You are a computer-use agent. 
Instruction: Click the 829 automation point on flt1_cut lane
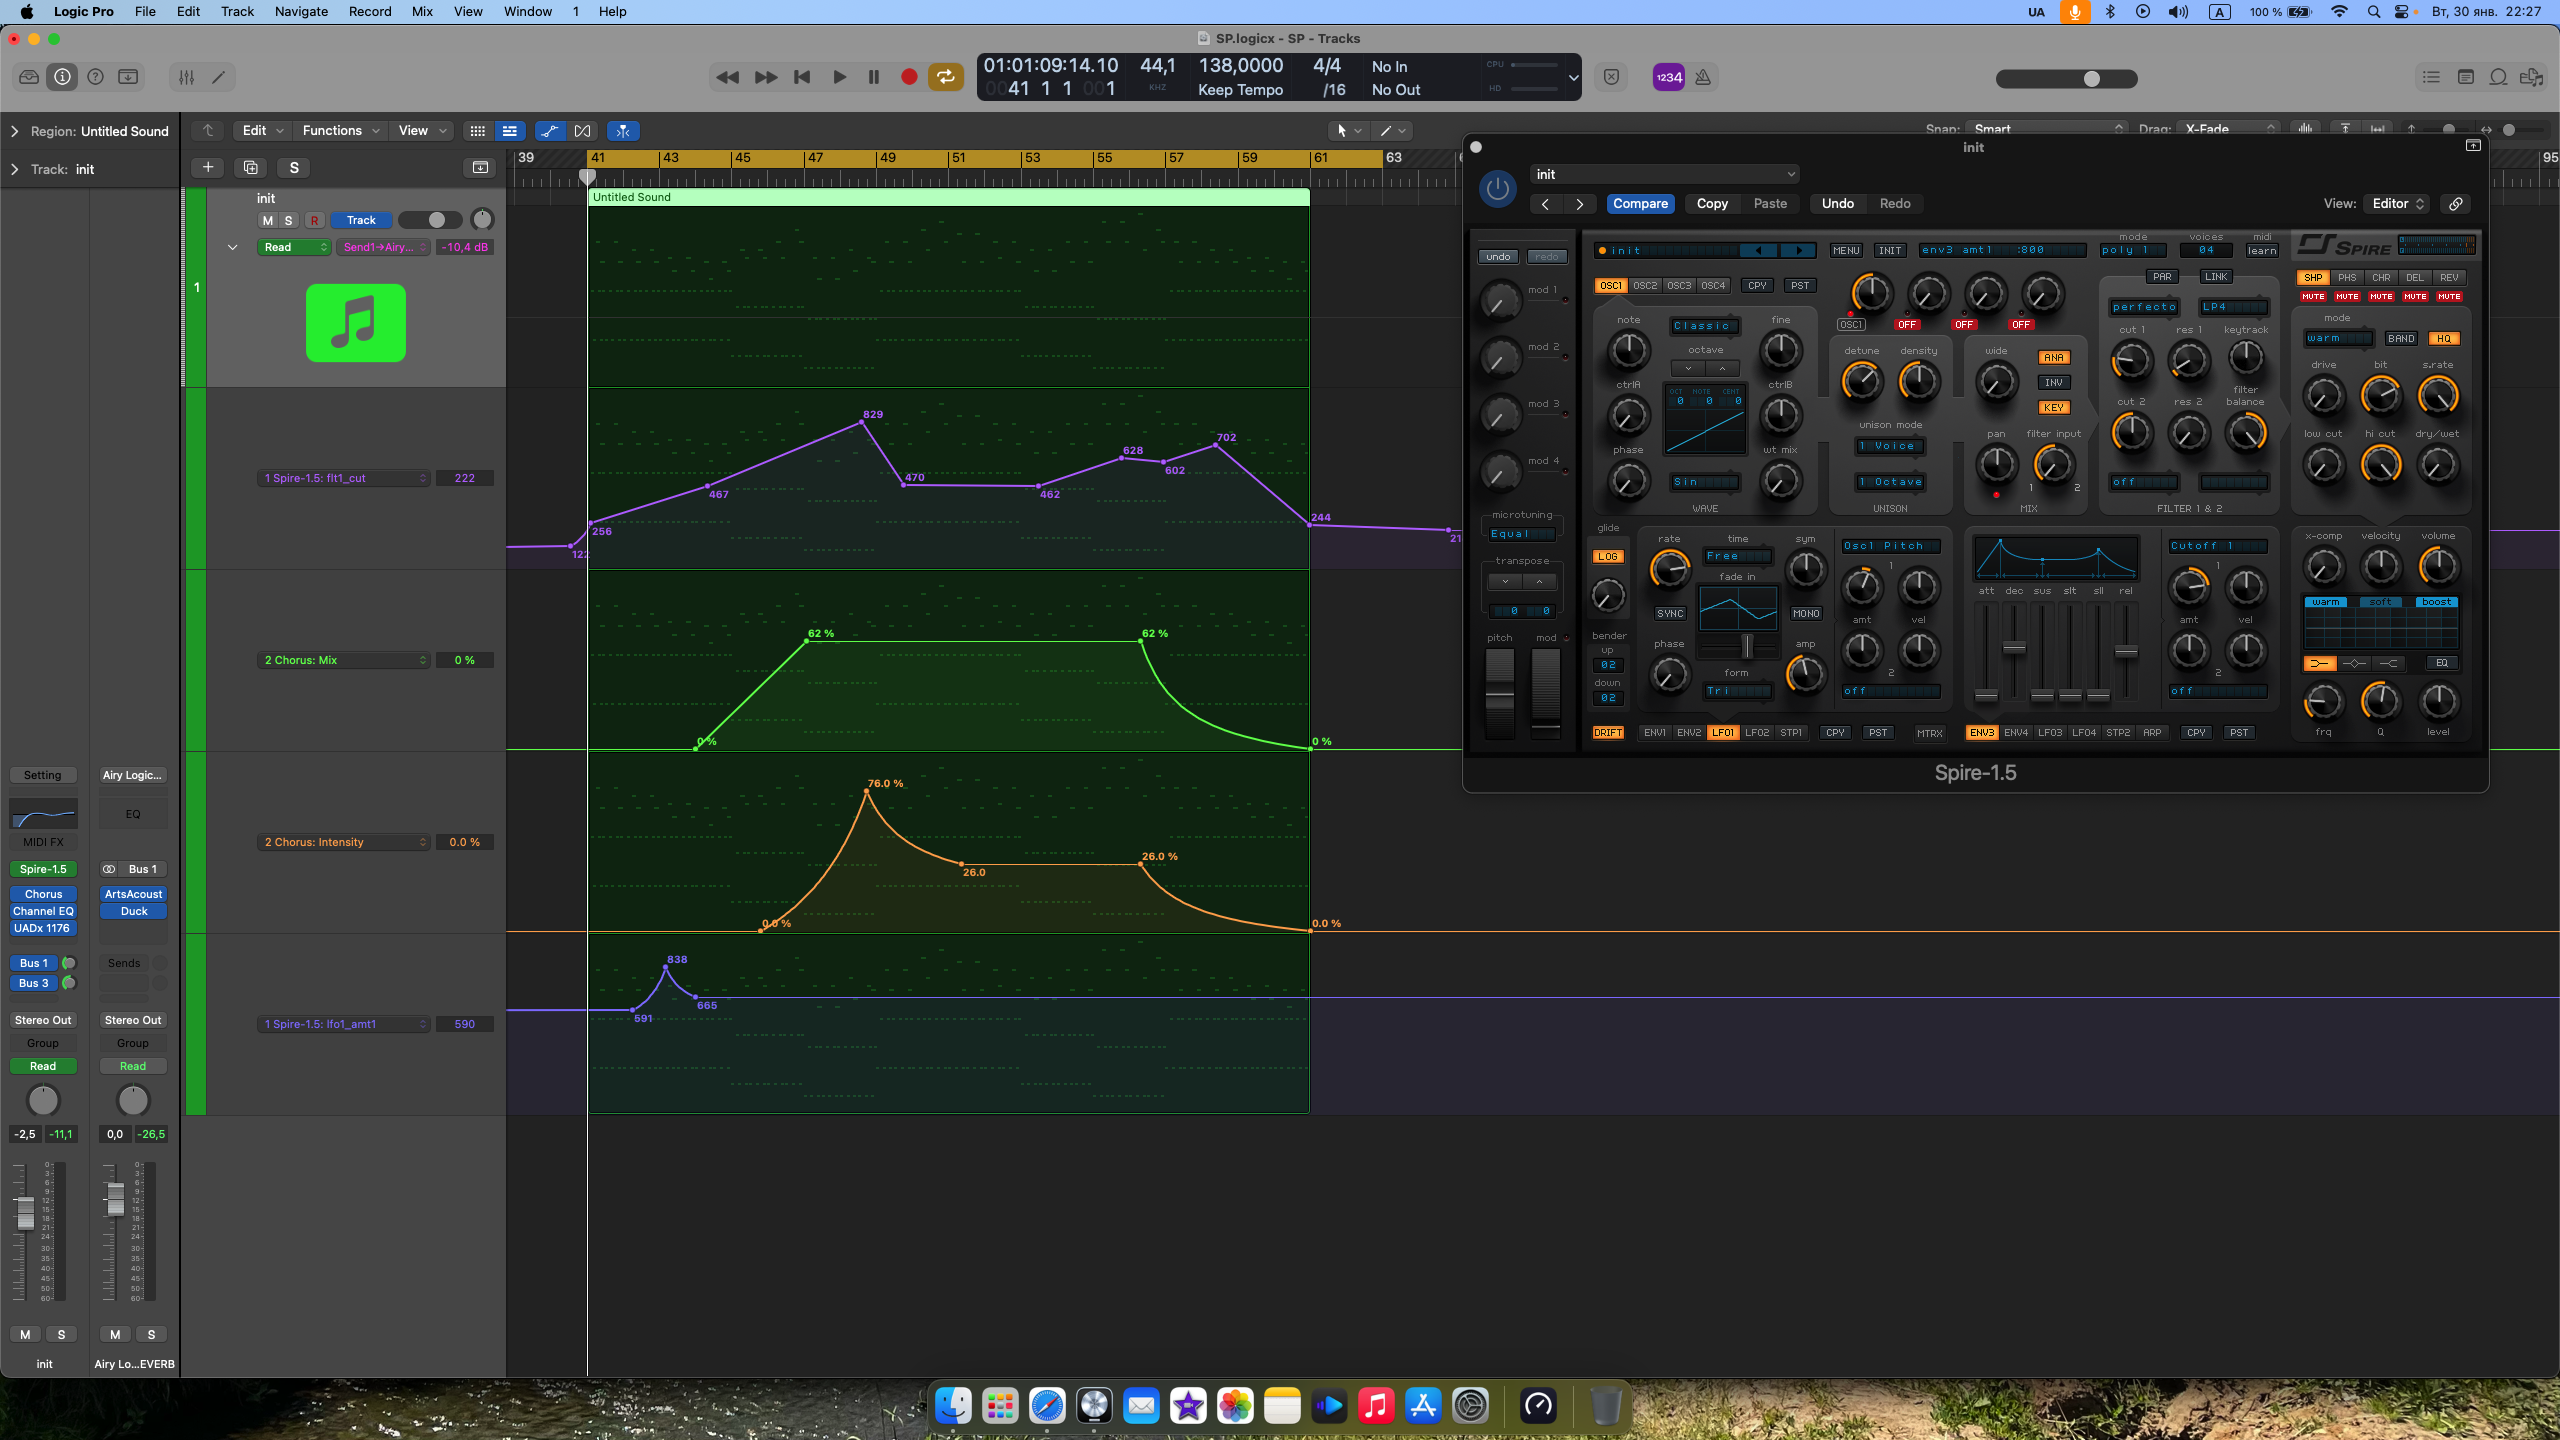pos(862,423)
